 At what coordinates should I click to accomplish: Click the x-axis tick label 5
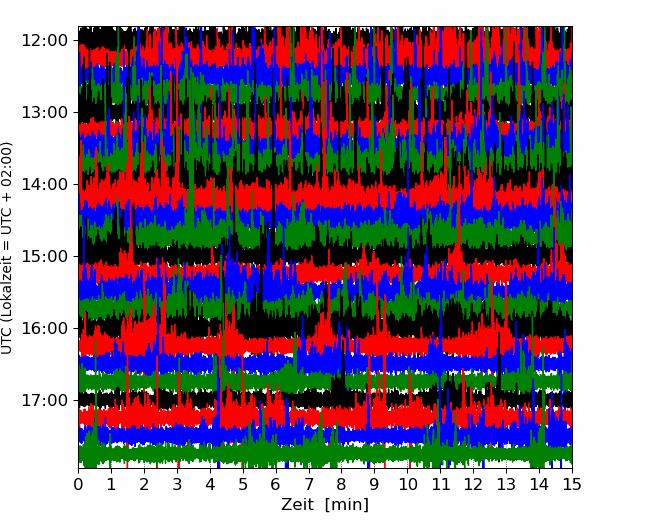pos(243,484)
